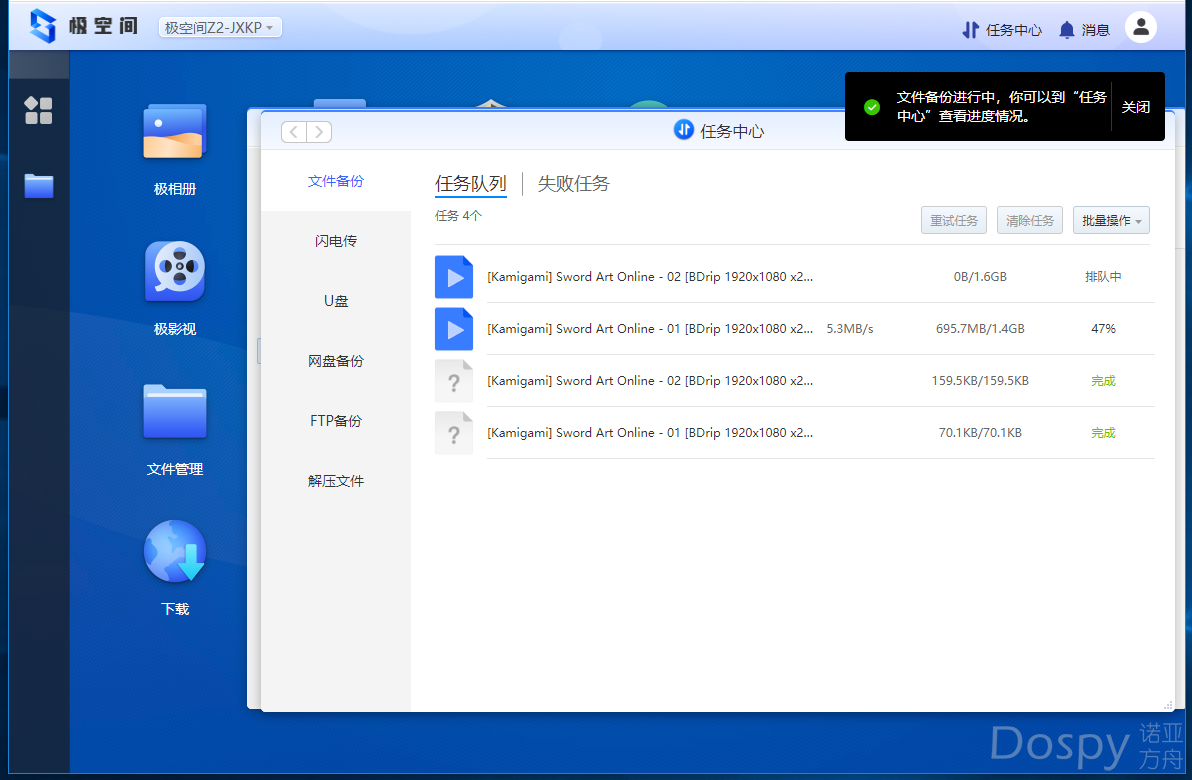
Task: Click the 0B/1.6GB size text
Action: (980, 277)
